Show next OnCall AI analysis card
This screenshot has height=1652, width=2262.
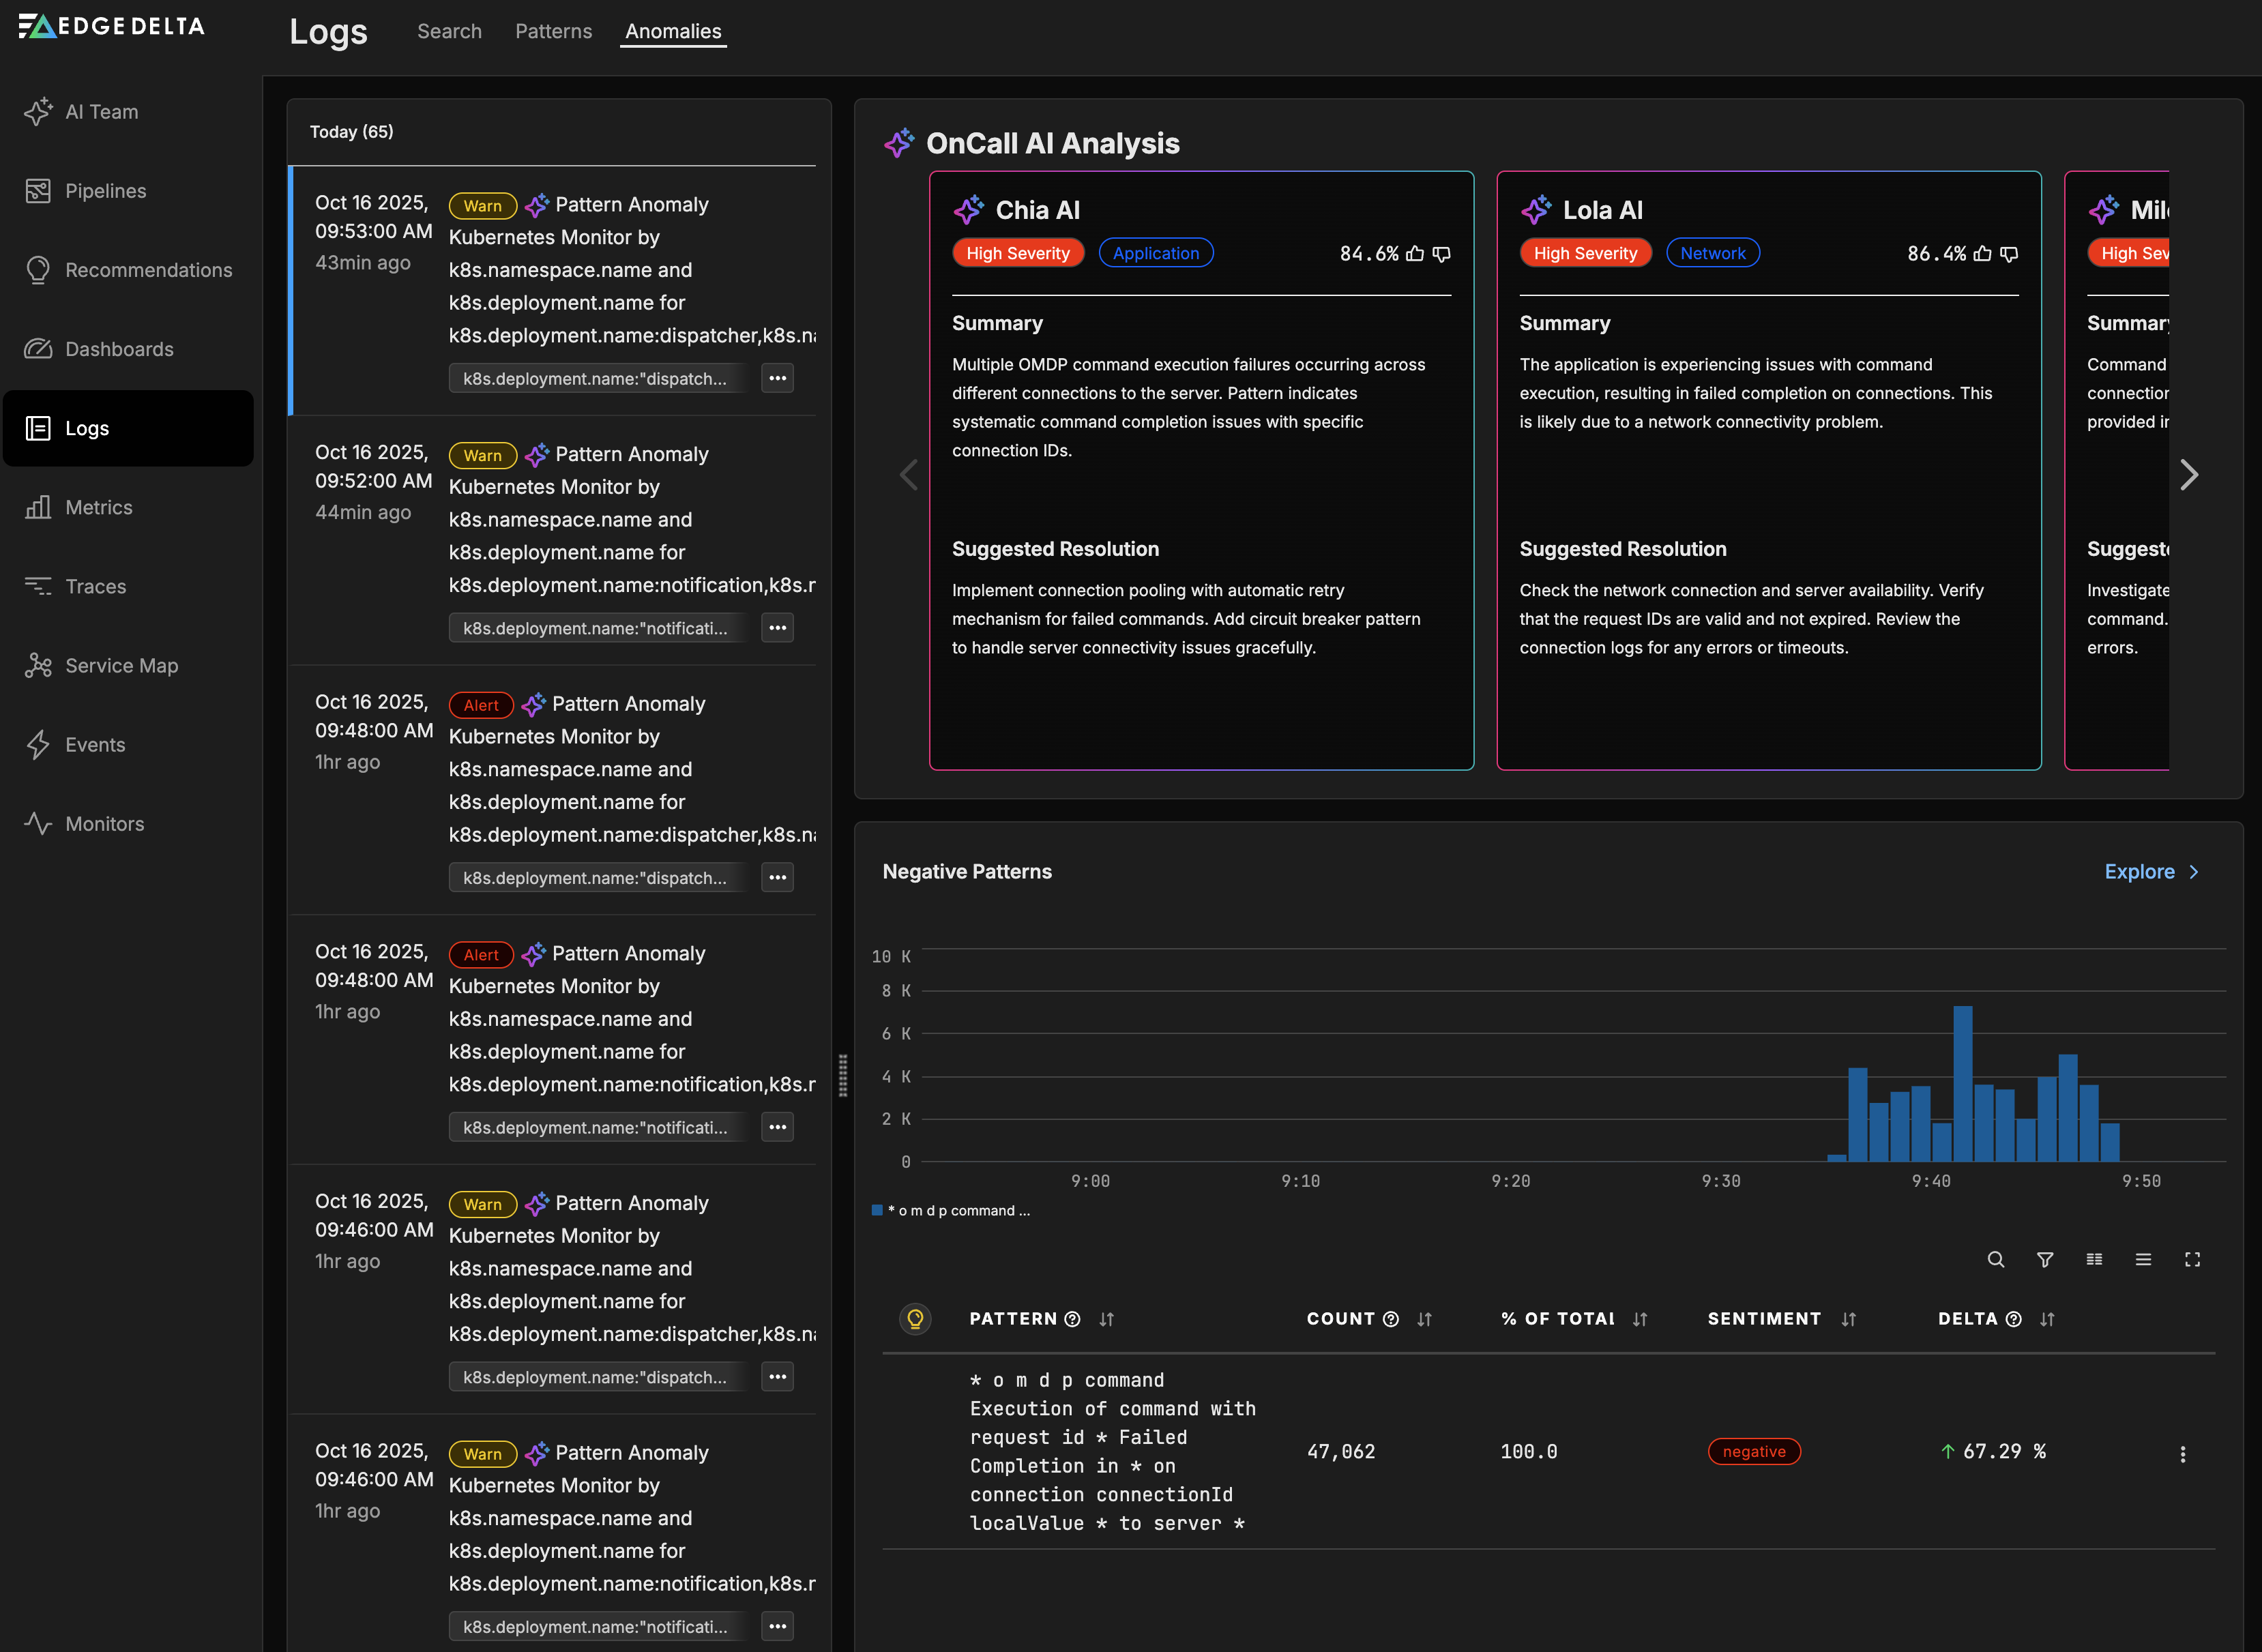coord(2189,475)
